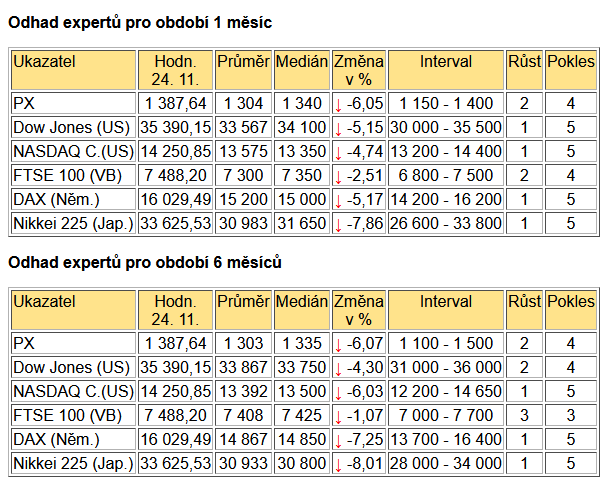The image size is (613, 495).
Task: Click red down arrow beside -1,07 change
Action: tap(338, 416)
